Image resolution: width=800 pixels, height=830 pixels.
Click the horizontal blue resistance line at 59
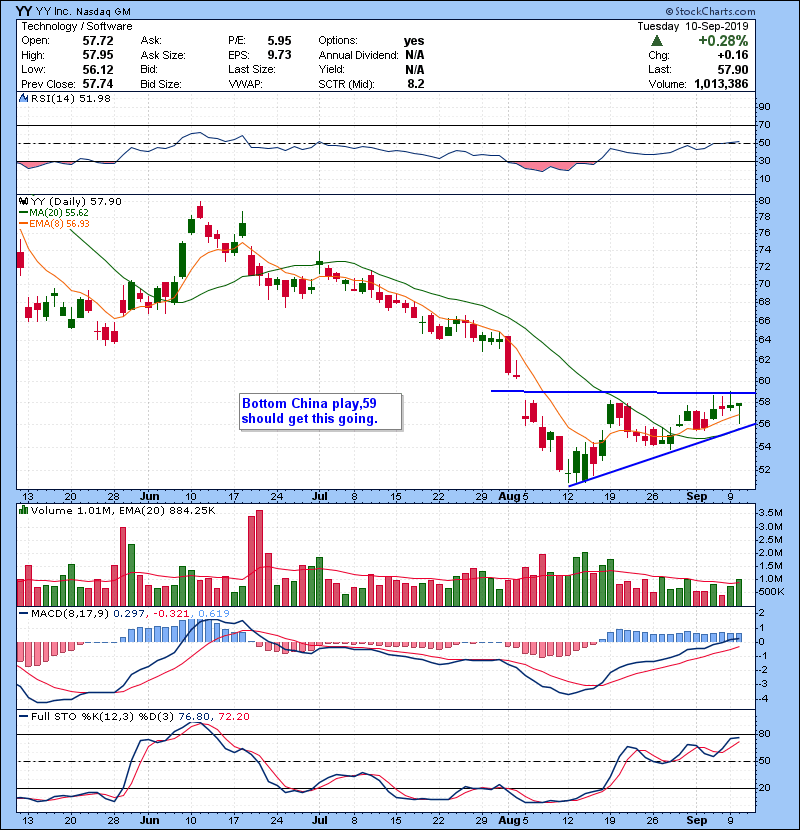(623, 392)
